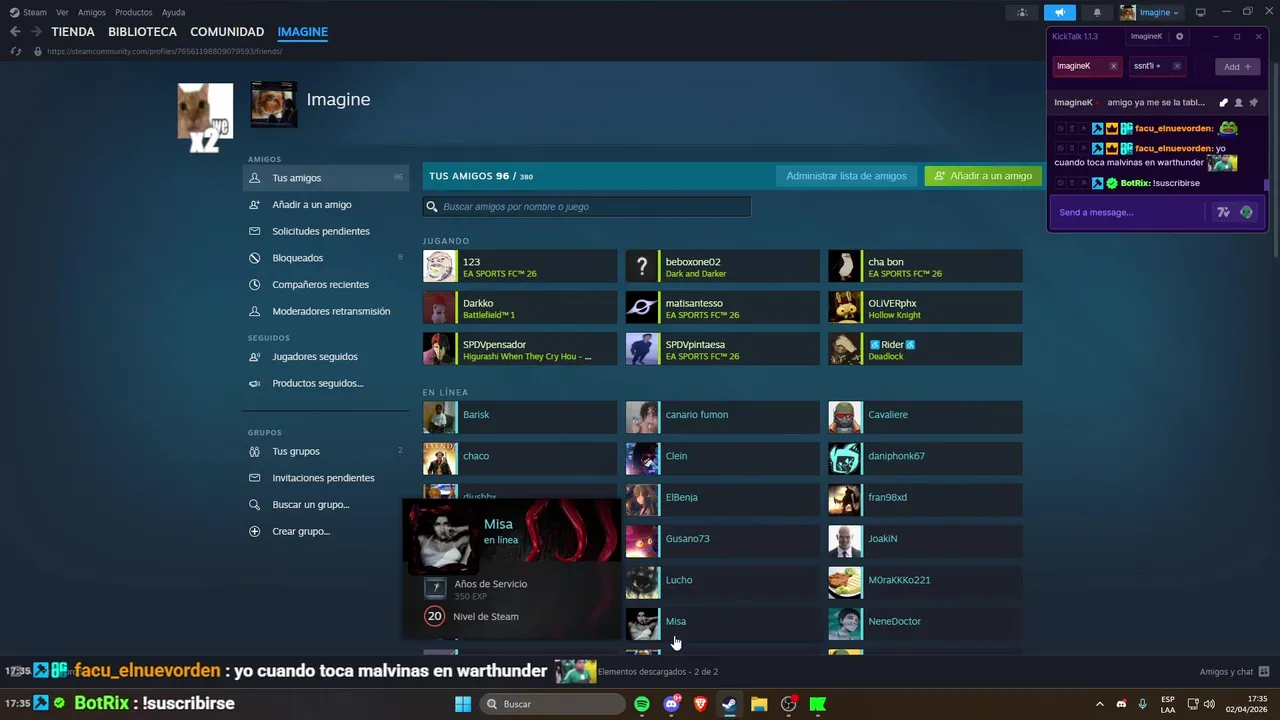Screen dimensions: 1280x720
Task: Open friend Rider playing Deadlock
Action: click(925, 349)
